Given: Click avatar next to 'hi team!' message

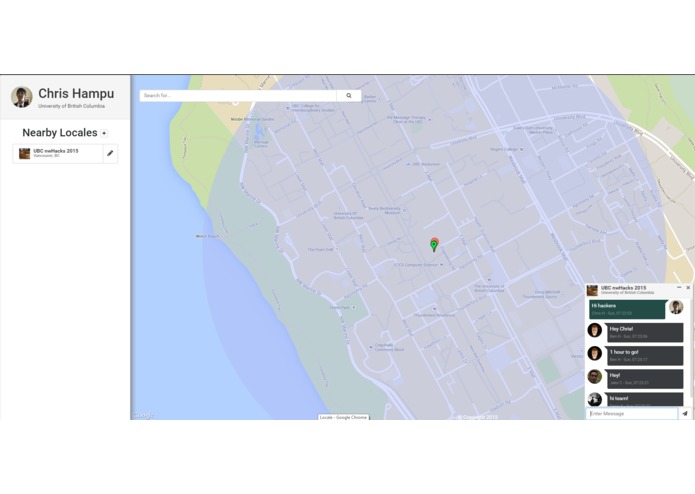Looking at the screenshot, I should click(594, 399).
